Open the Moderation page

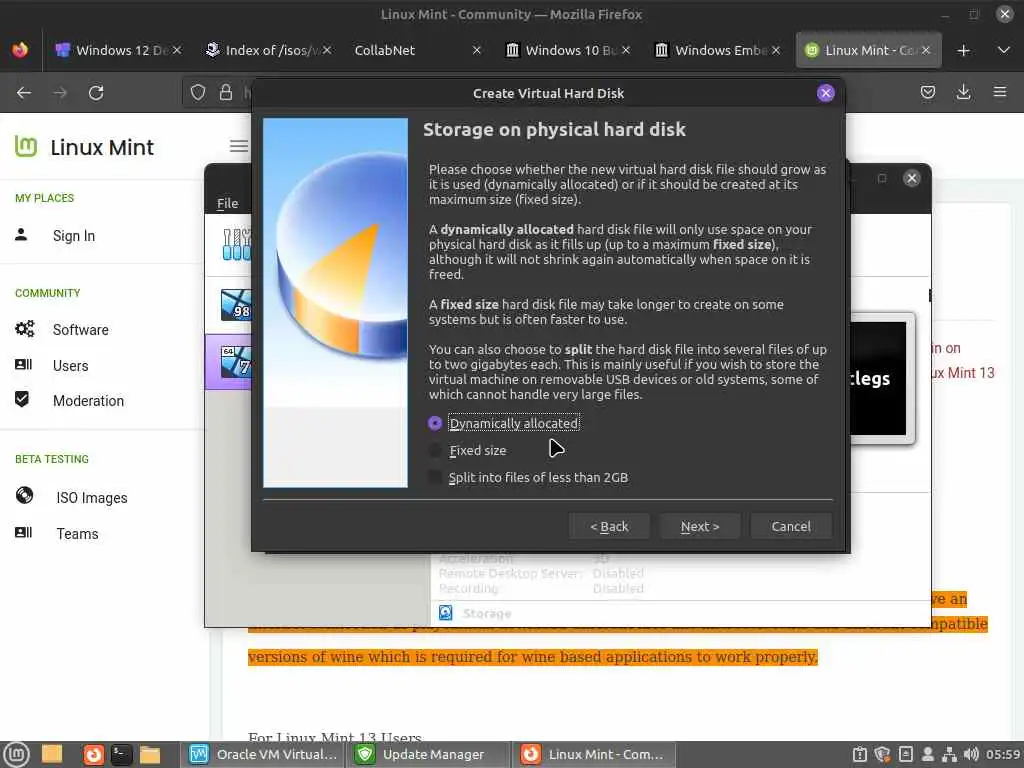coord(88,401)
